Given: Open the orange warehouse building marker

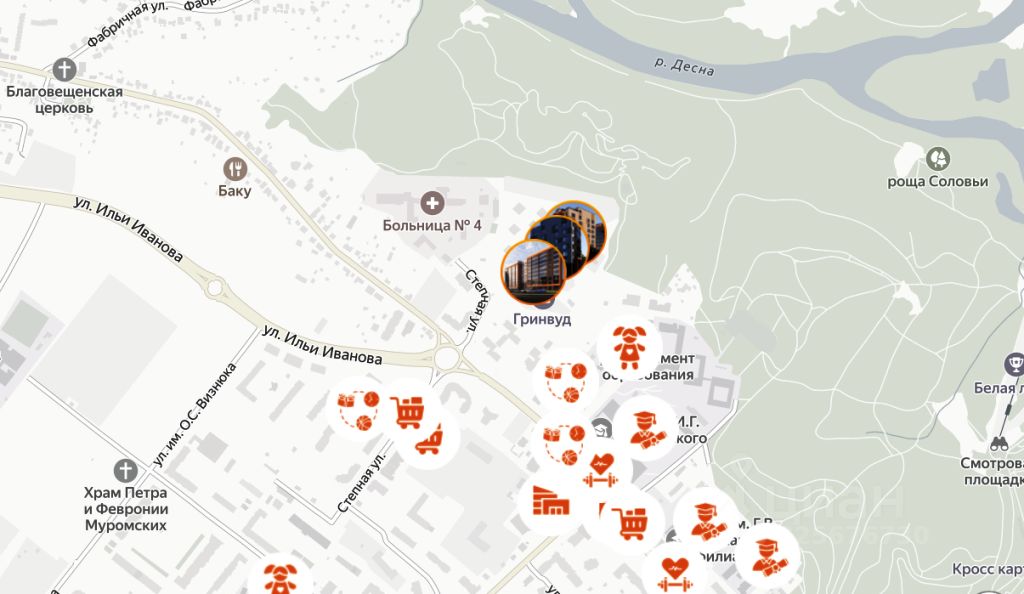Looking at the screenshot, I should coord(551,502).
